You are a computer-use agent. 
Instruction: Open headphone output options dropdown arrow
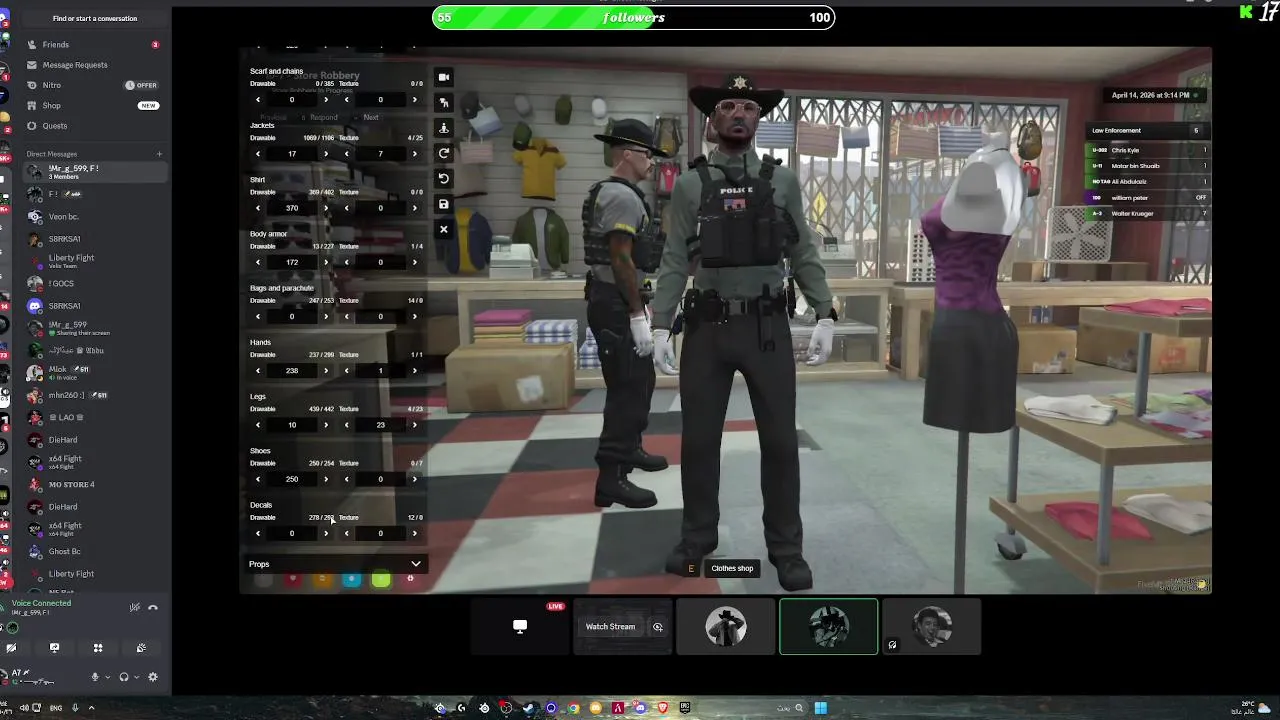(136, 677)
